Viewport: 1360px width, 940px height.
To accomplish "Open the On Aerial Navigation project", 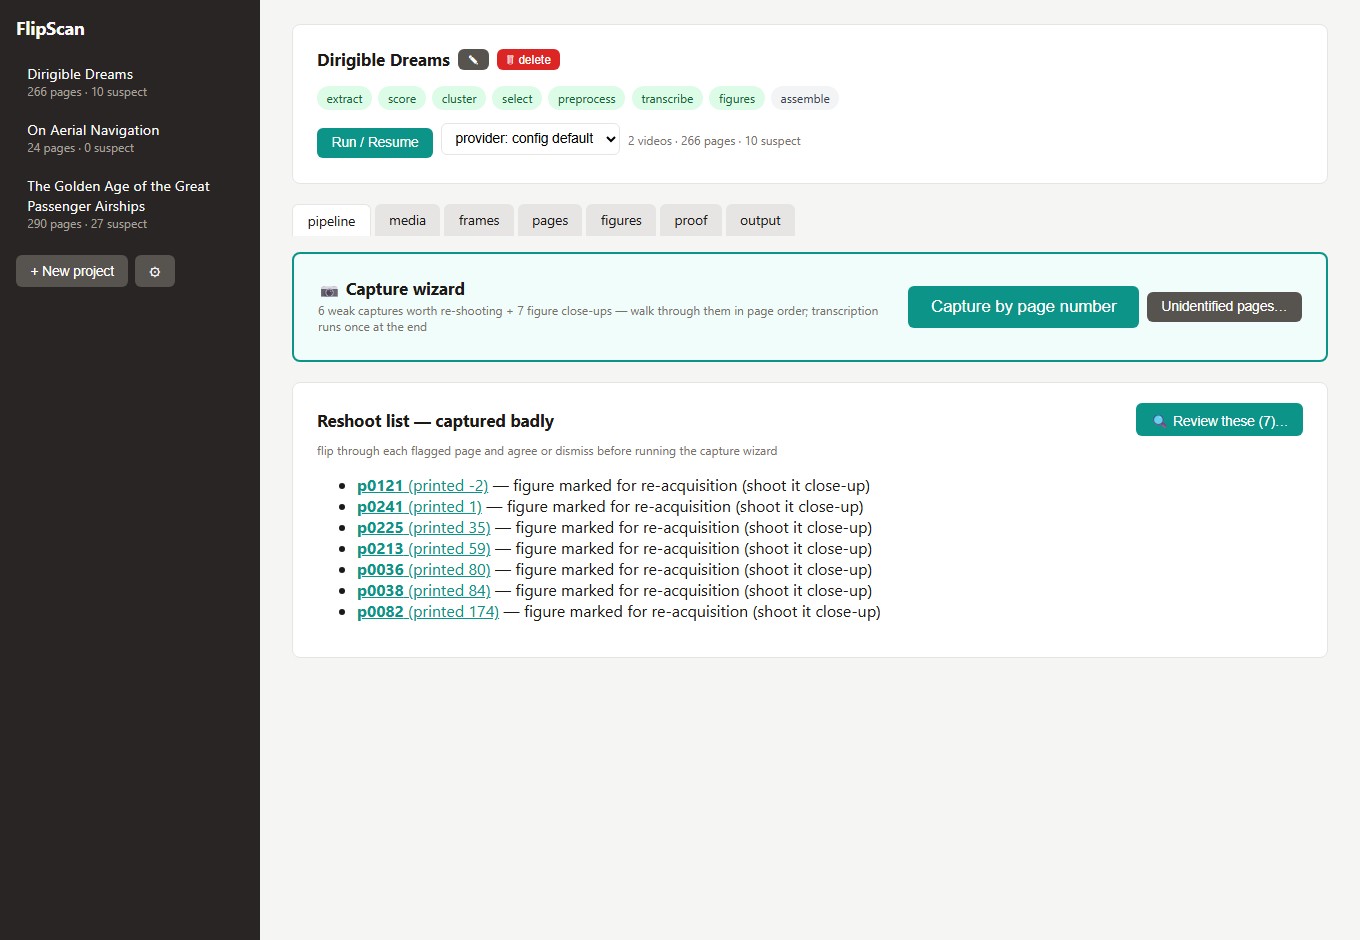I will point(130,138).
